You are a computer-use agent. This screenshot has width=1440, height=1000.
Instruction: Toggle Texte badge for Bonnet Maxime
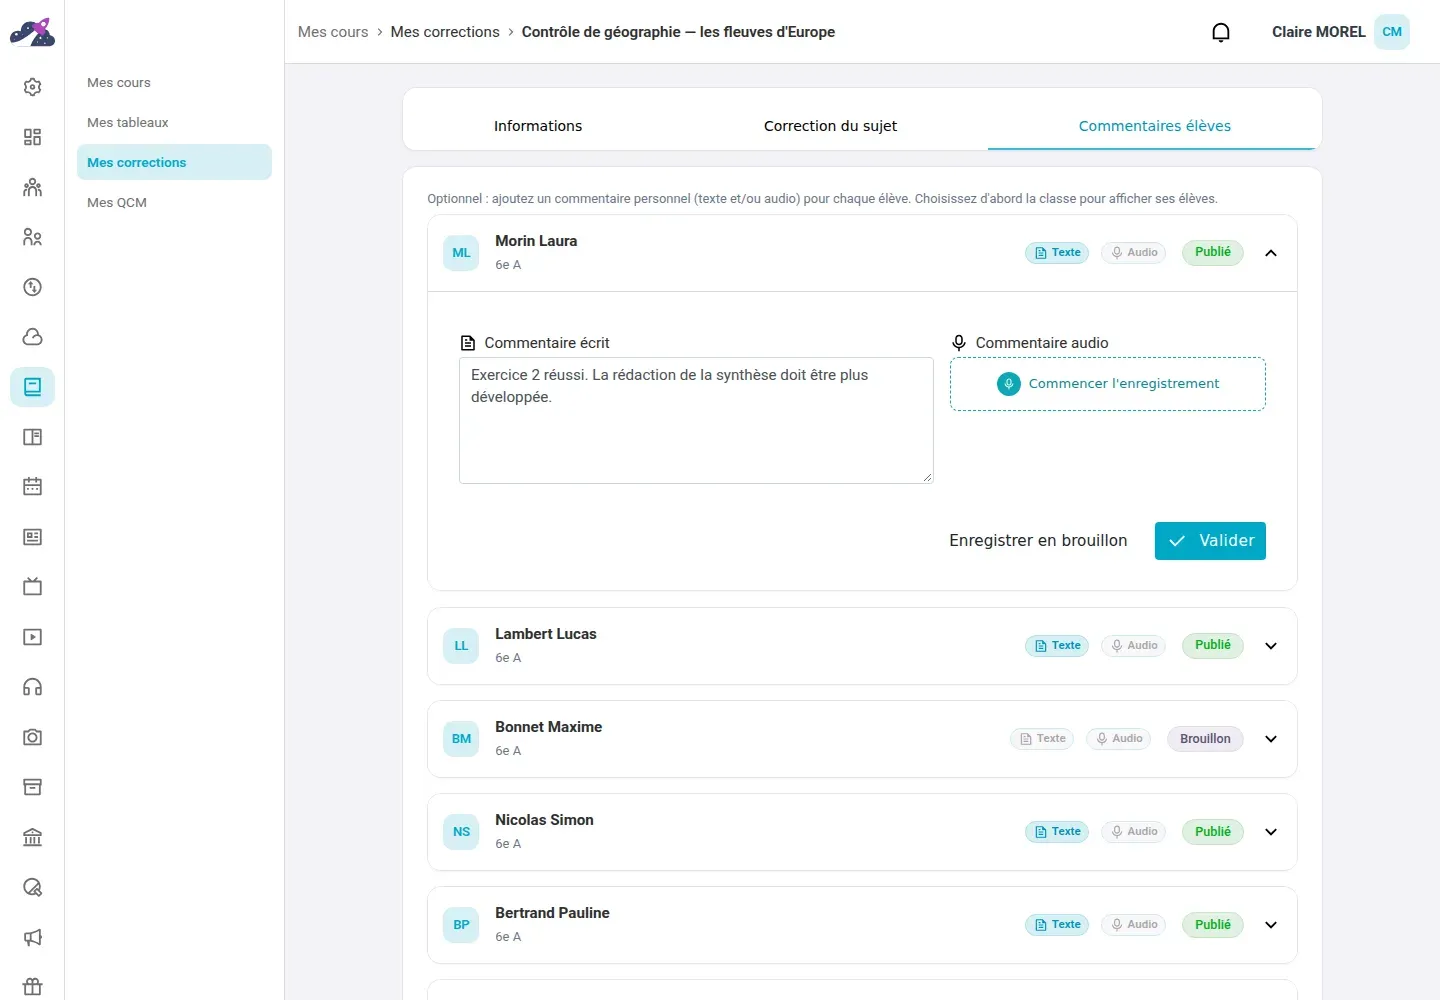(x=1041, y=739)
